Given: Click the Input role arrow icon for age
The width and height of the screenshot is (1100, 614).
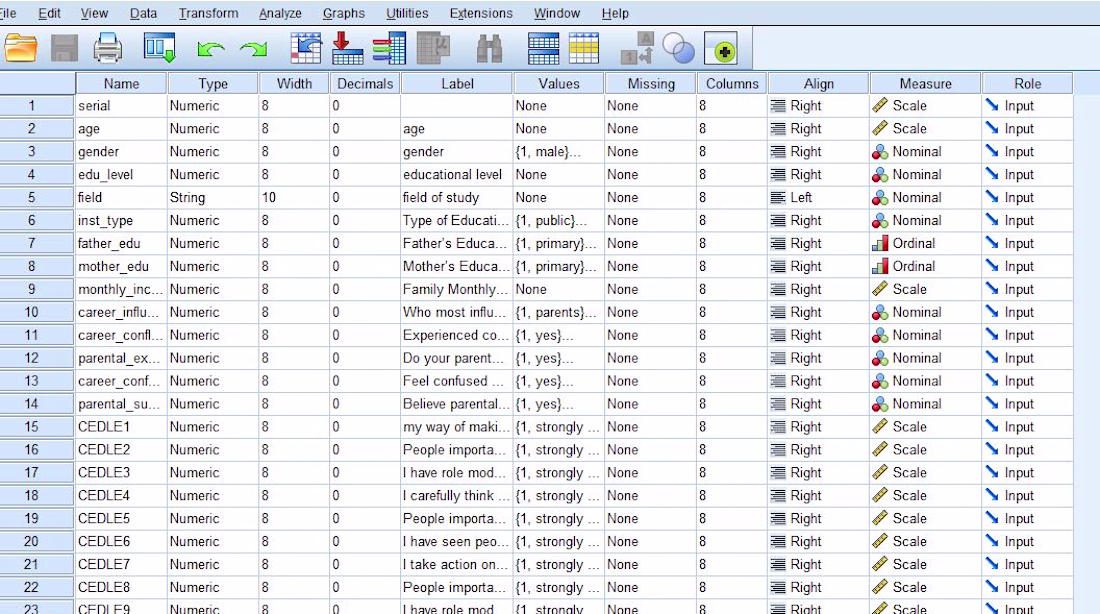Looking at the screenshot, I should coord(992,128).
